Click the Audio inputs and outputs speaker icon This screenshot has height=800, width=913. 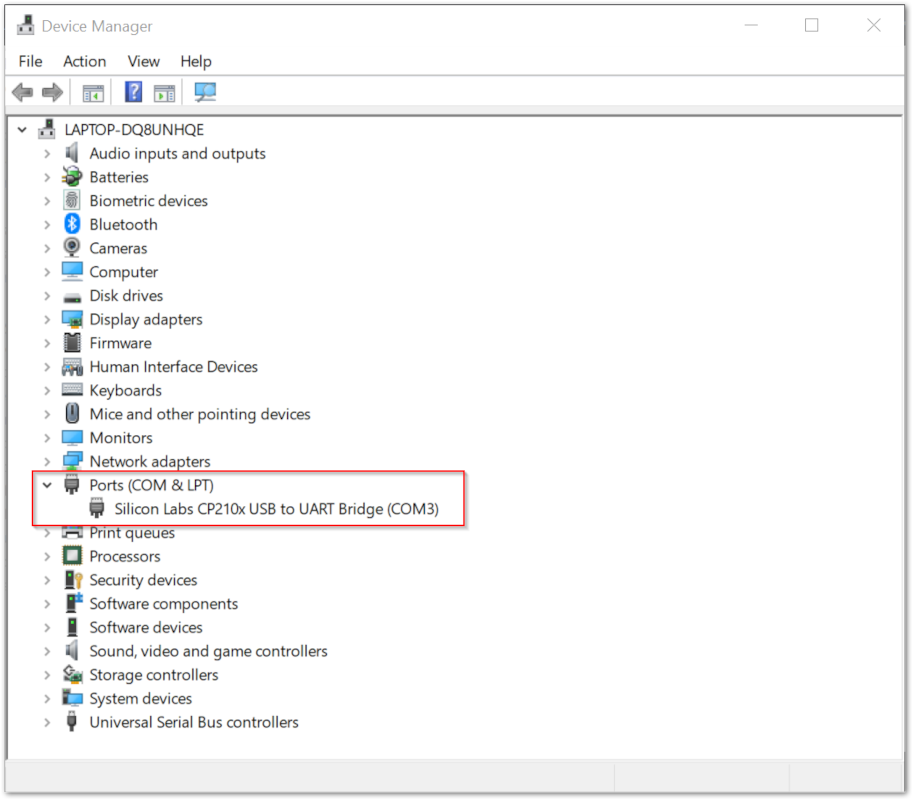click(x=72, y=153)
